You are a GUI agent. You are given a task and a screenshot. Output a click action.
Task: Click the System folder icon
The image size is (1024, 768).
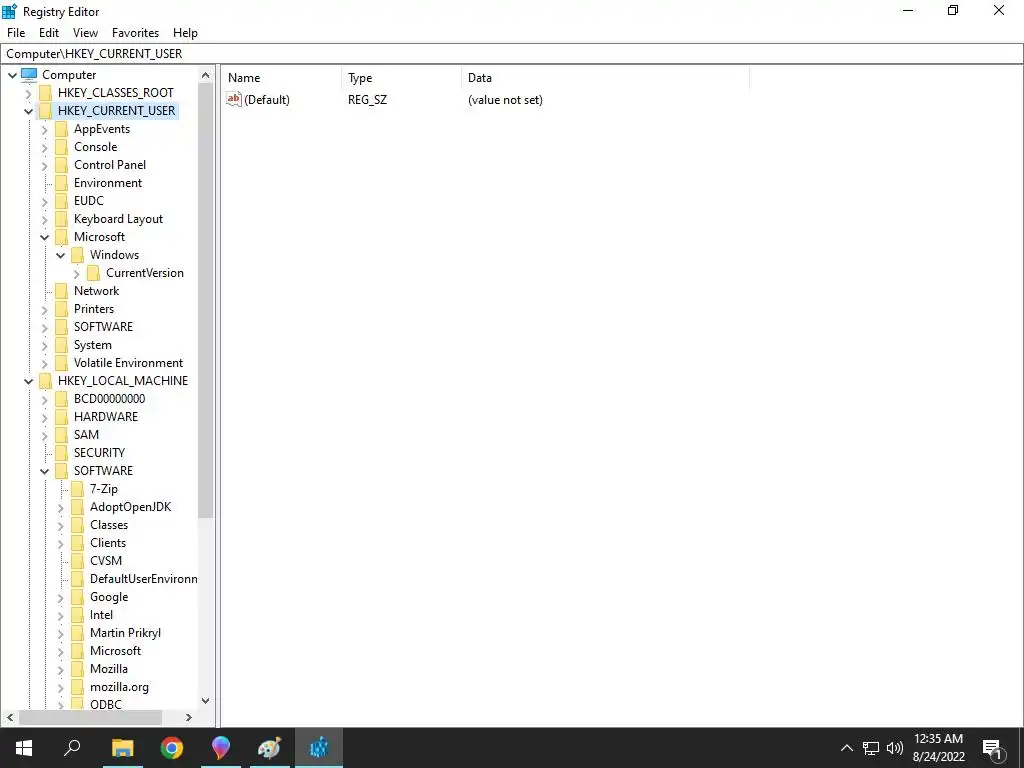click(x=61, y=345)
